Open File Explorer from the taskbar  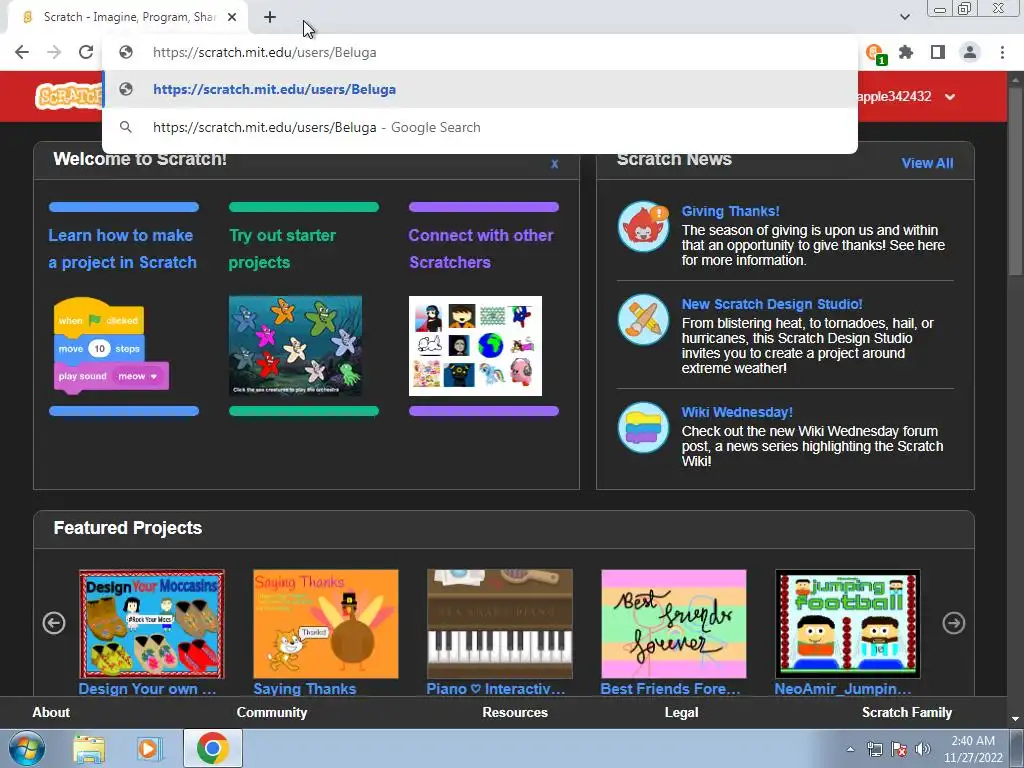pos(88,749)
